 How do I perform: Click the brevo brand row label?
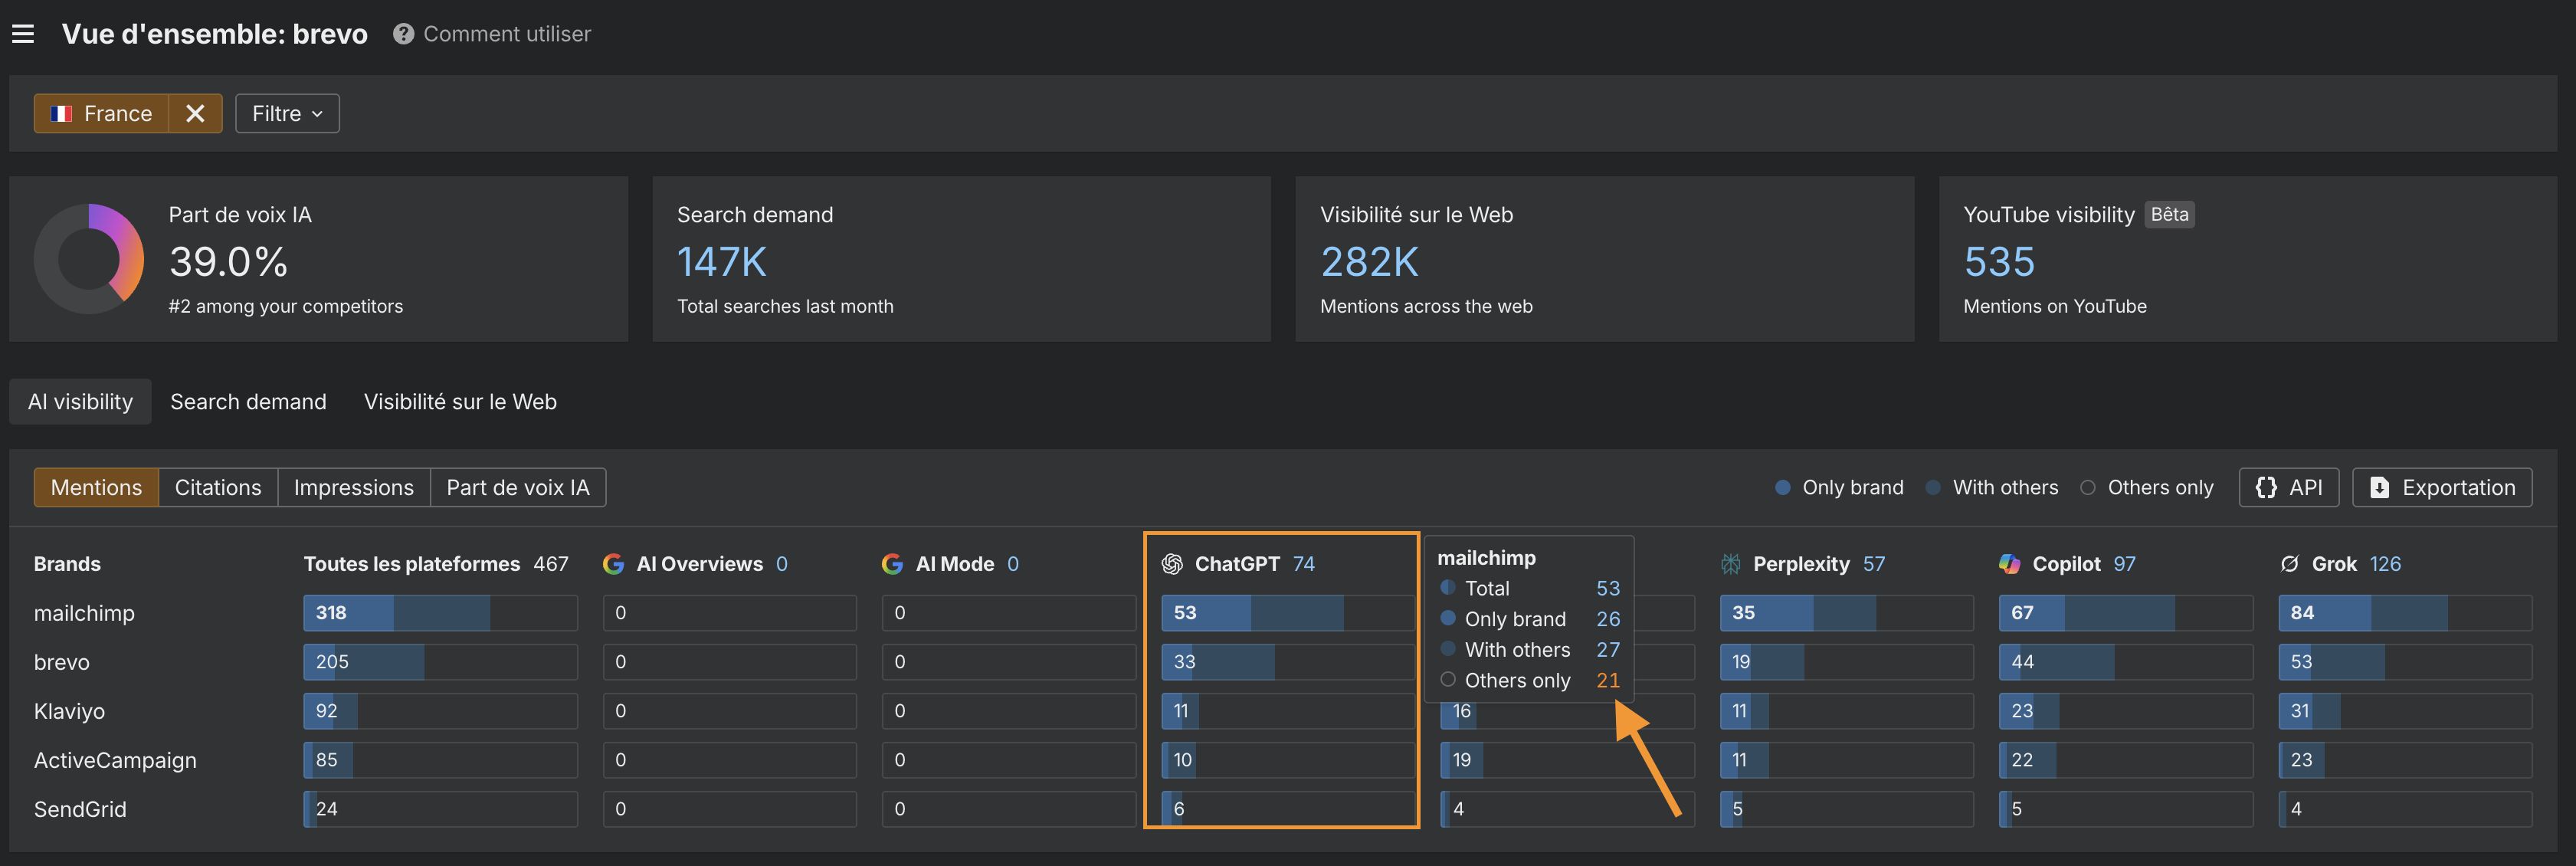tap(62, 662)
